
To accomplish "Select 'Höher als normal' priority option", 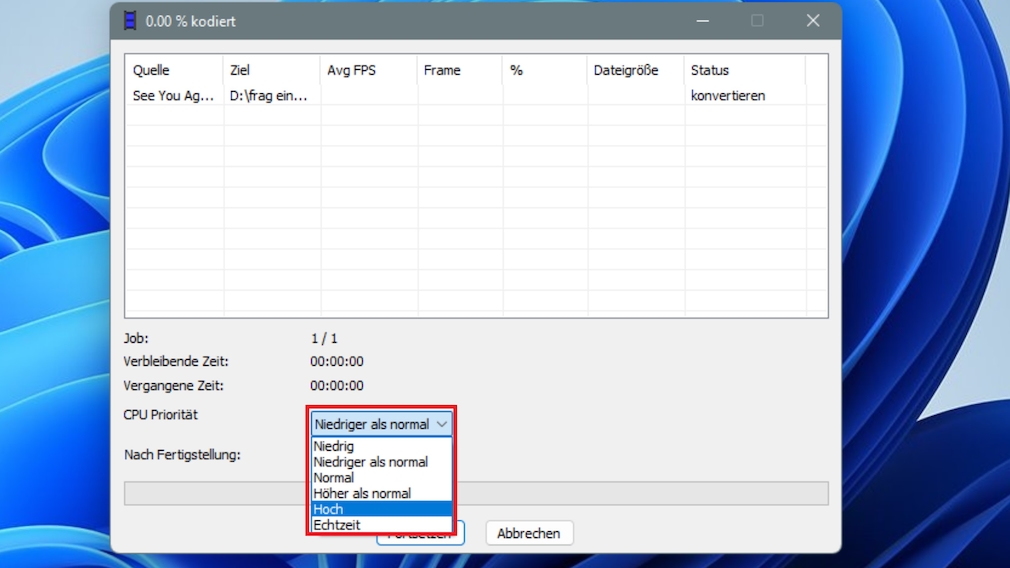I will [362, 493].
